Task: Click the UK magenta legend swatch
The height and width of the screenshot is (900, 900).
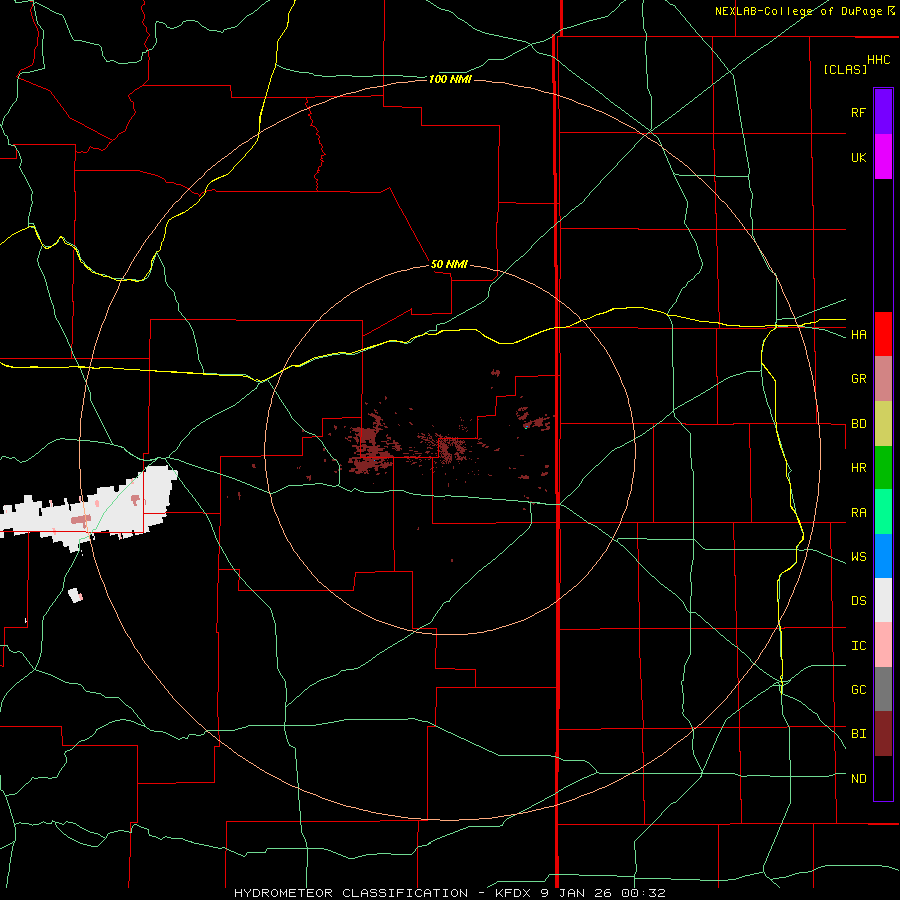Action: pos(883,157)
